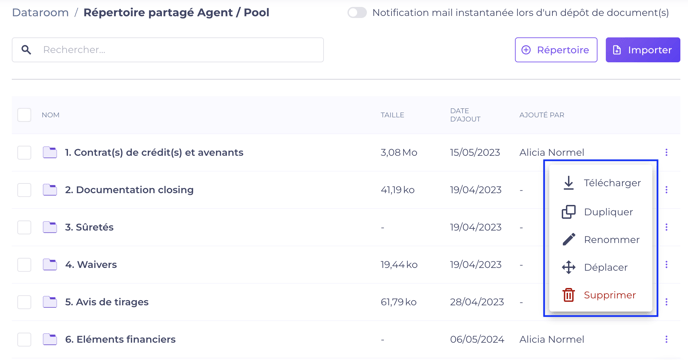Click the duplicate icon beside Dupliquer
Screen dimensions: 688x360
click(569, 212)
